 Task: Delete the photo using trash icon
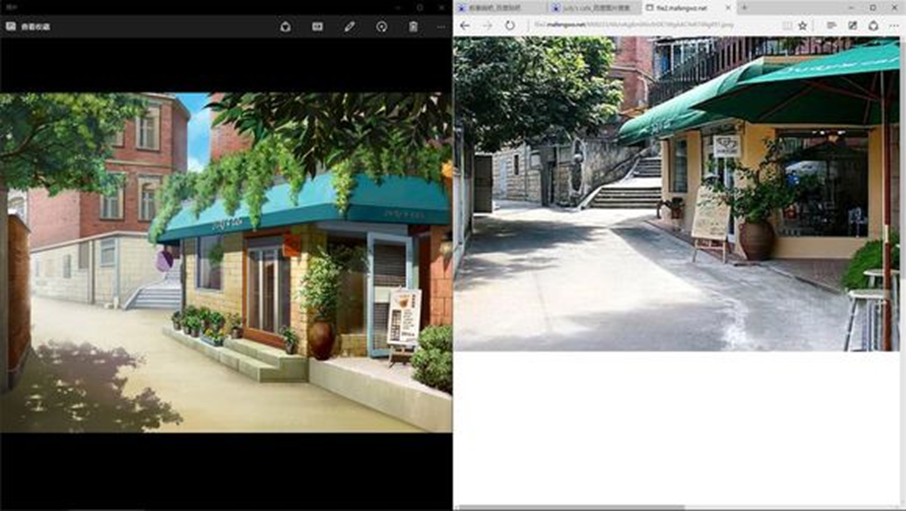click(x=413, y=27)
